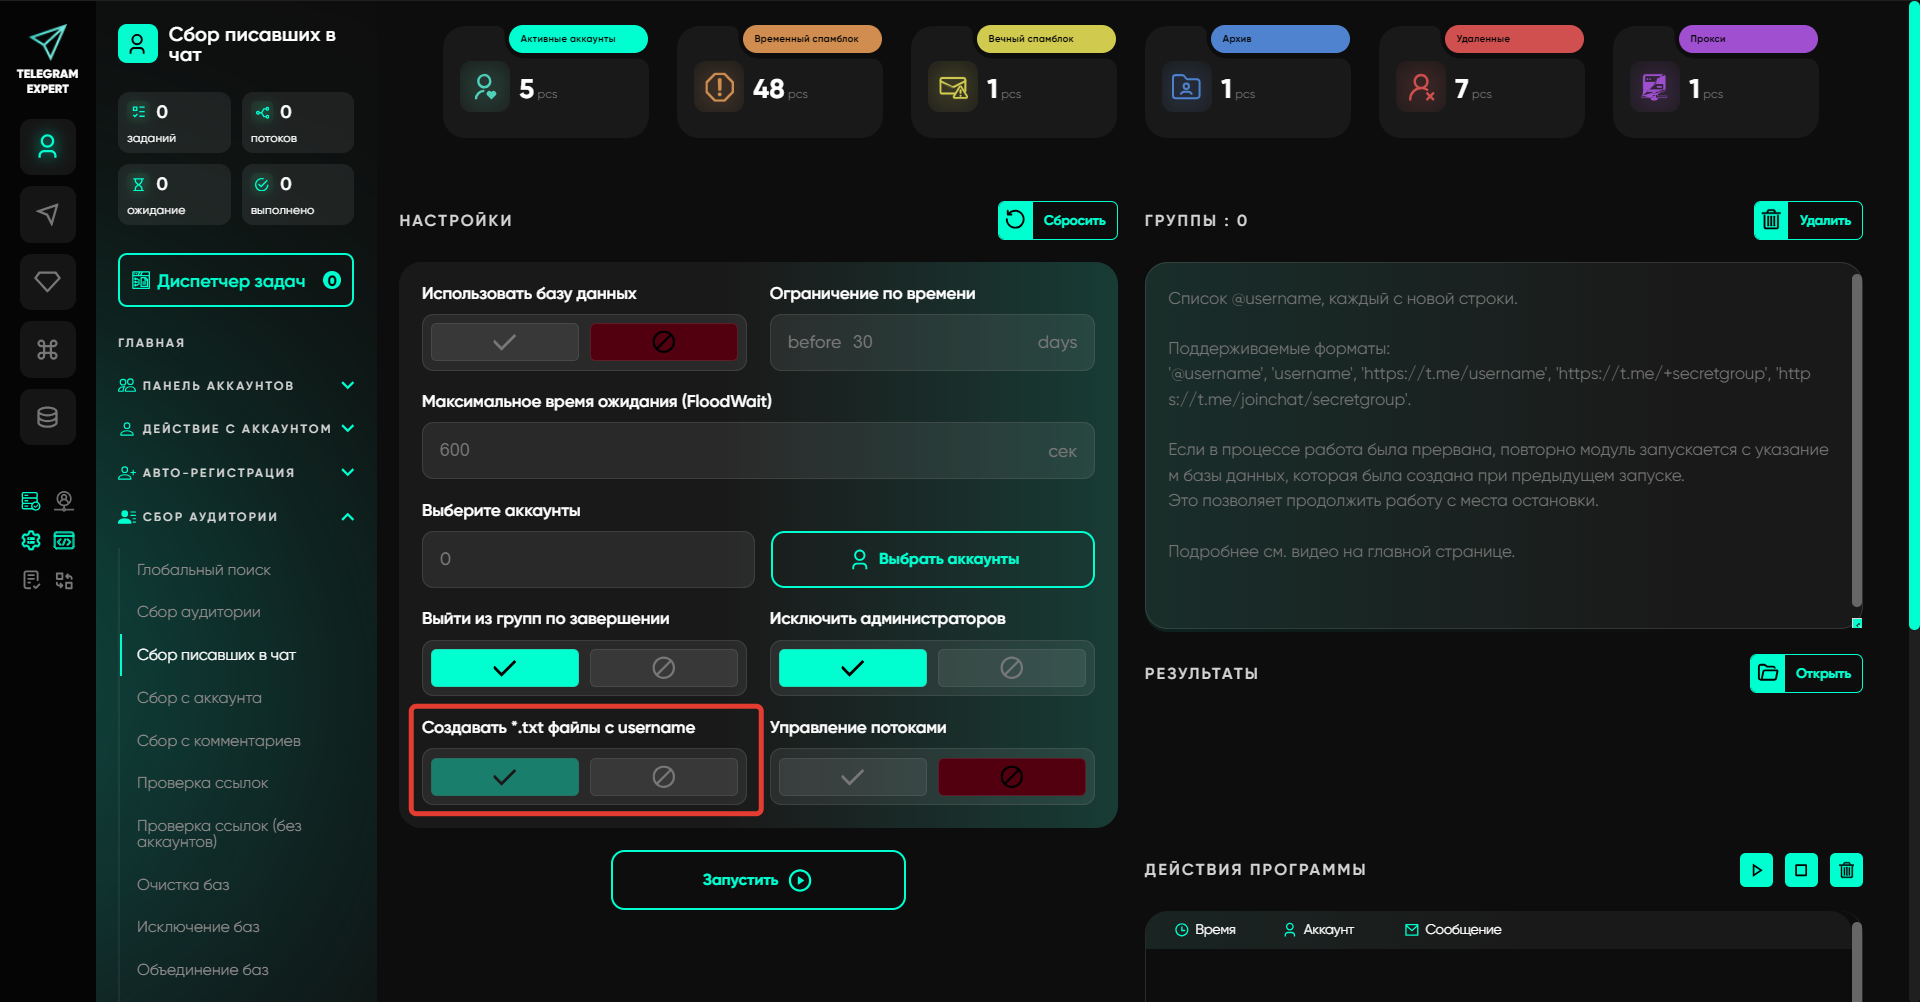The height and width of the screenshot is (1002, 1920).
Task: Start the program with play icon
Action: point(1756,870)
